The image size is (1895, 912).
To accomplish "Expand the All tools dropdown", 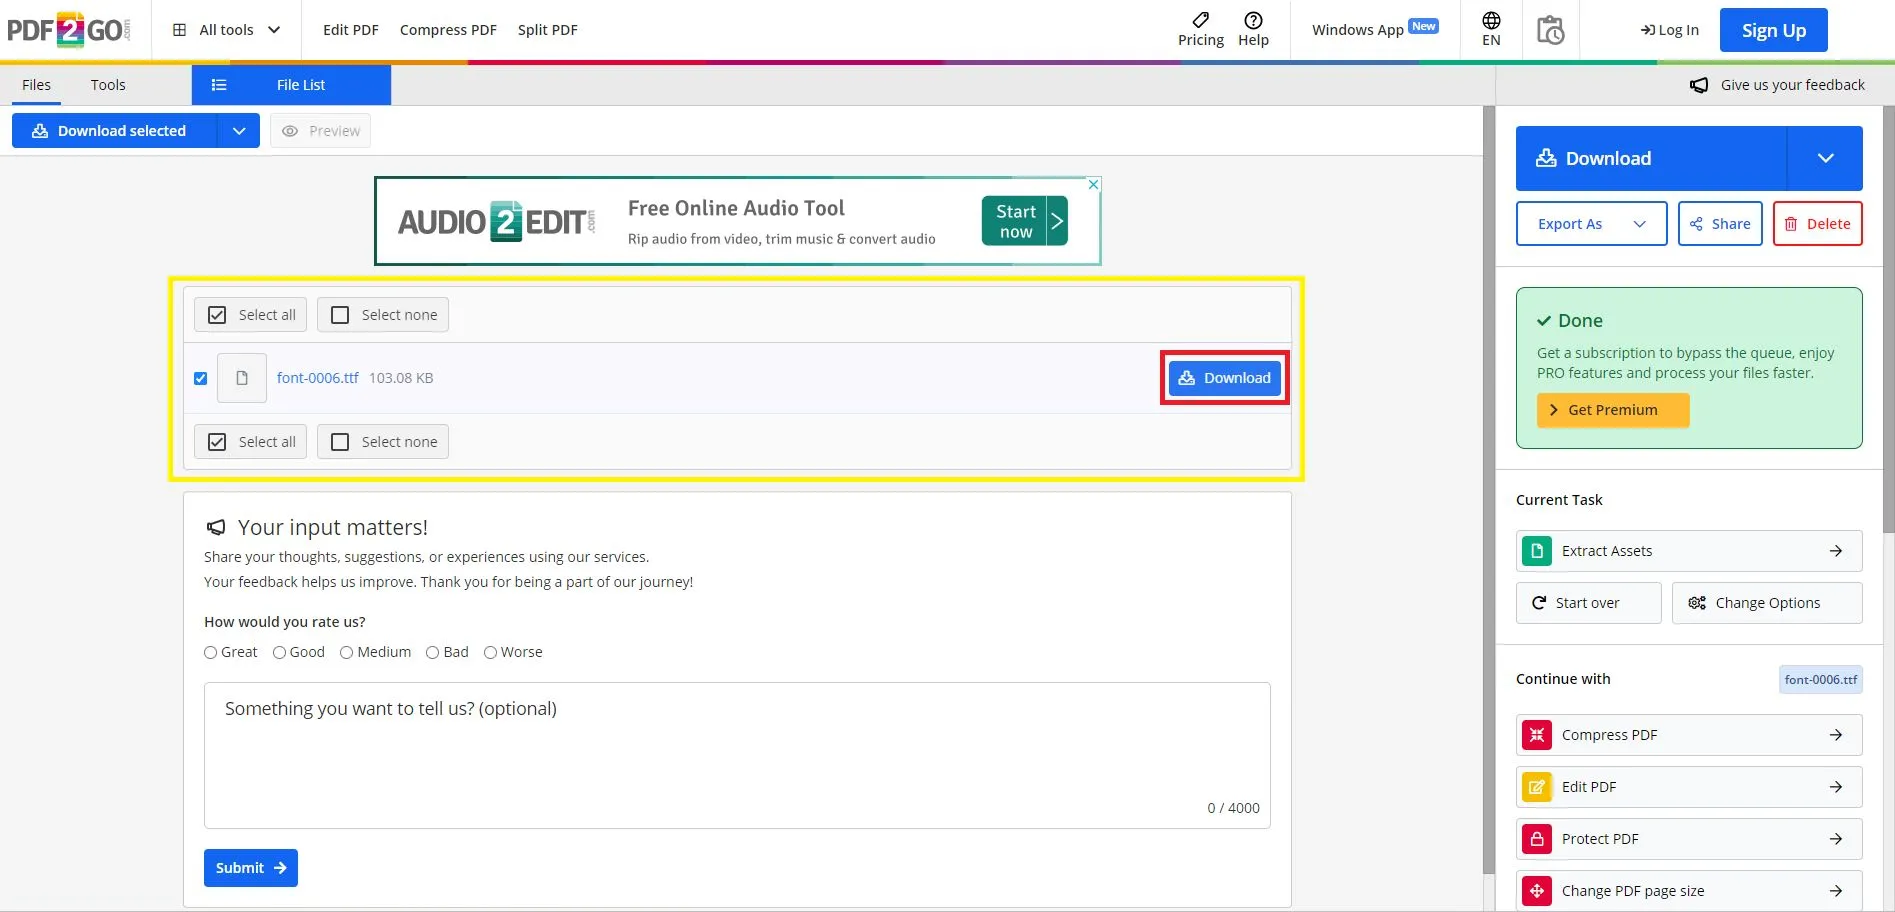I will pyautogui.click(x=226, y=30).
